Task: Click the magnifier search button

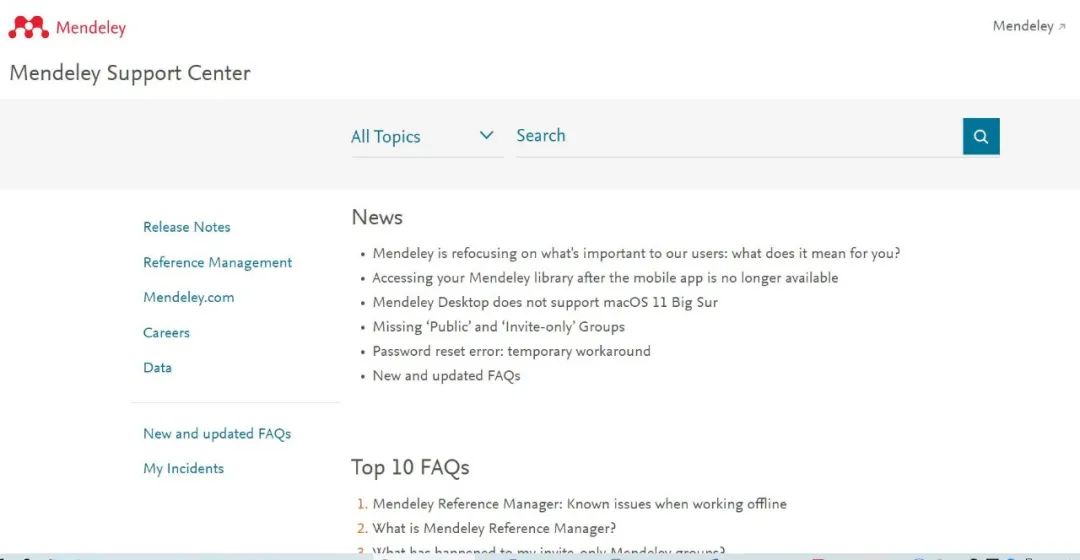Action: (981, 136)
